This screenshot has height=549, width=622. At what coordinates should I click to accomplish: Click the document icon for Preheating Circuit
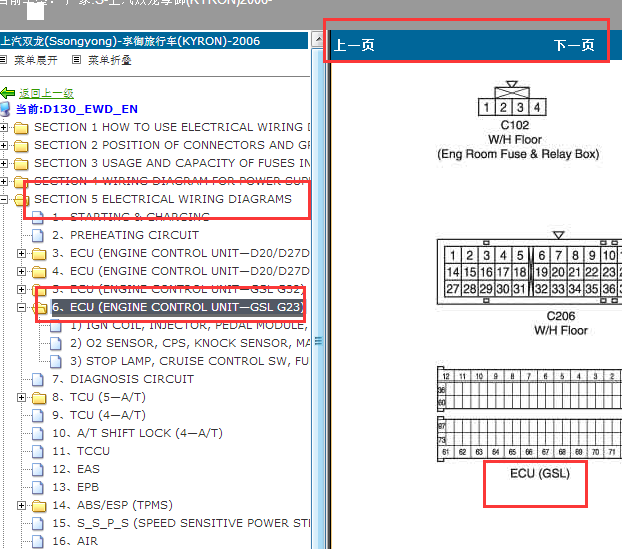click(x=38, y=236)
